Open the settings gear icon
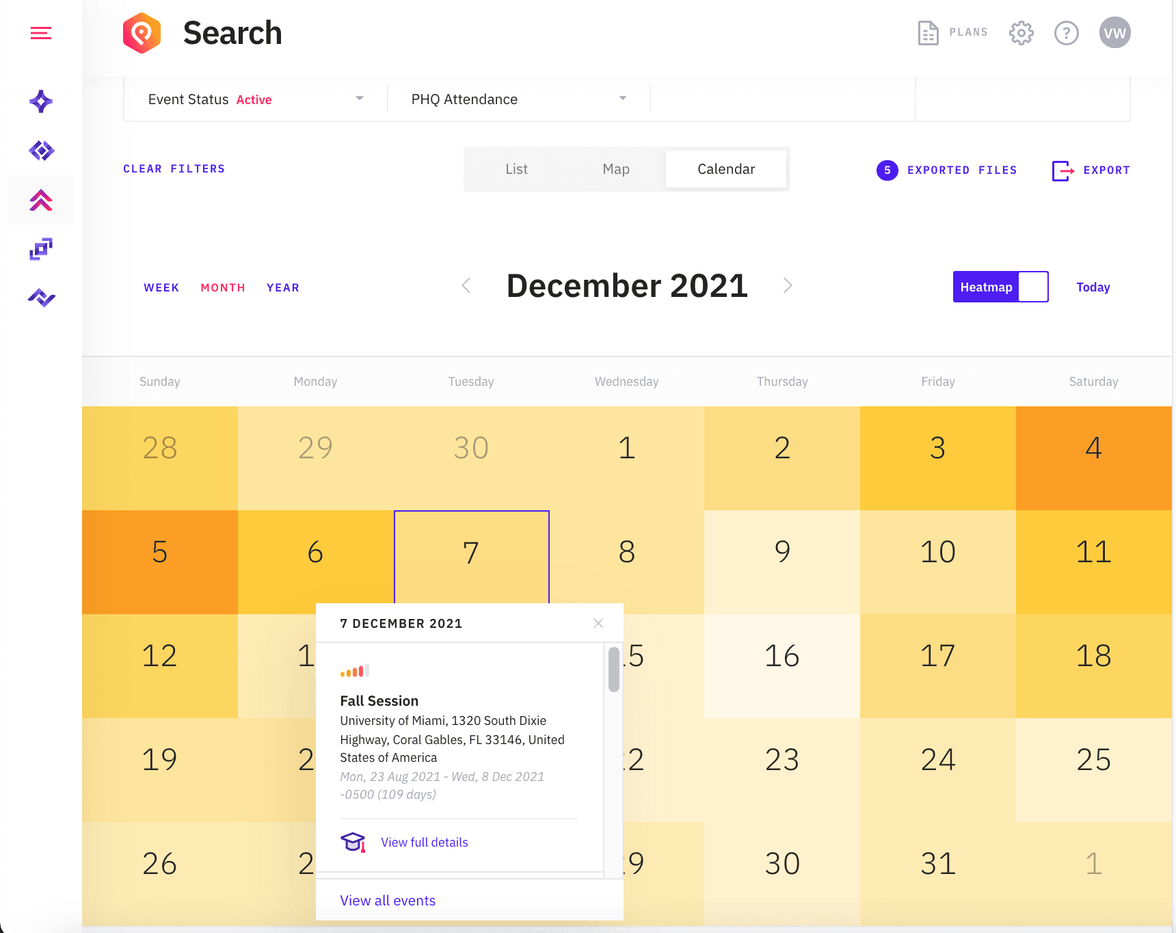 click(1021, 32)
